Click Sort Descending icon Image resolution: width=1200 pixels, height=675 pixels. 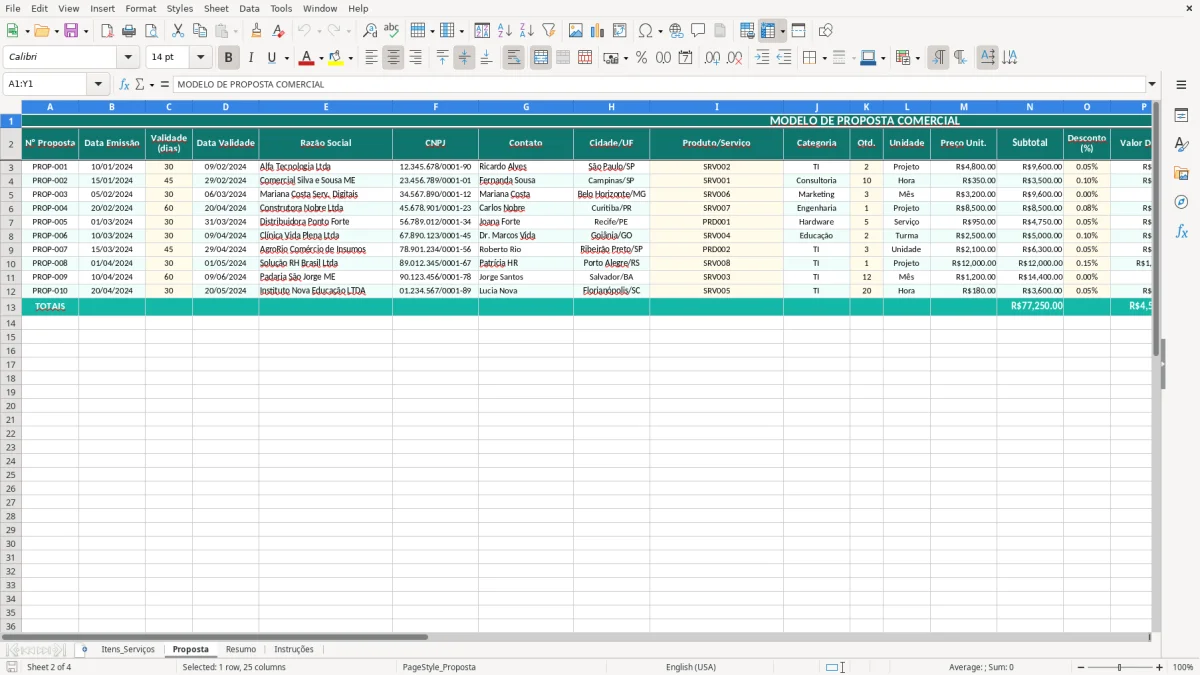tap(527, 31)
